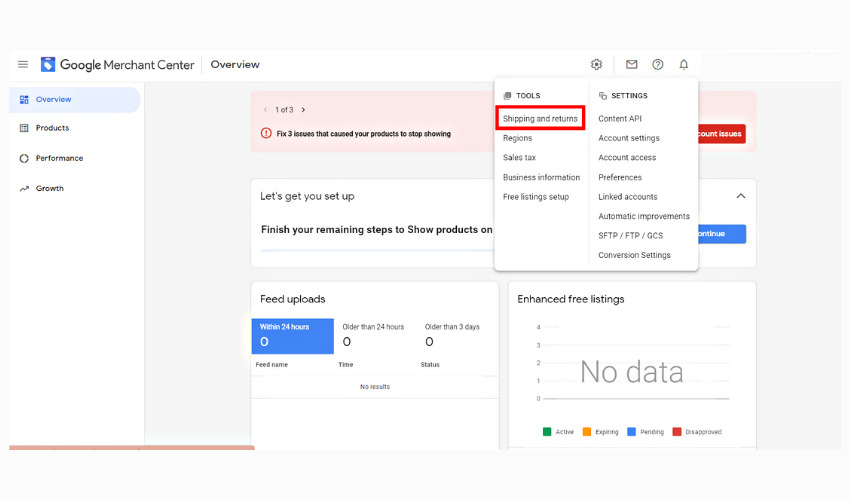
Task: Open SFTP / FTP / GCS settings
Action: pyautogui.click(x=630, y=235)
